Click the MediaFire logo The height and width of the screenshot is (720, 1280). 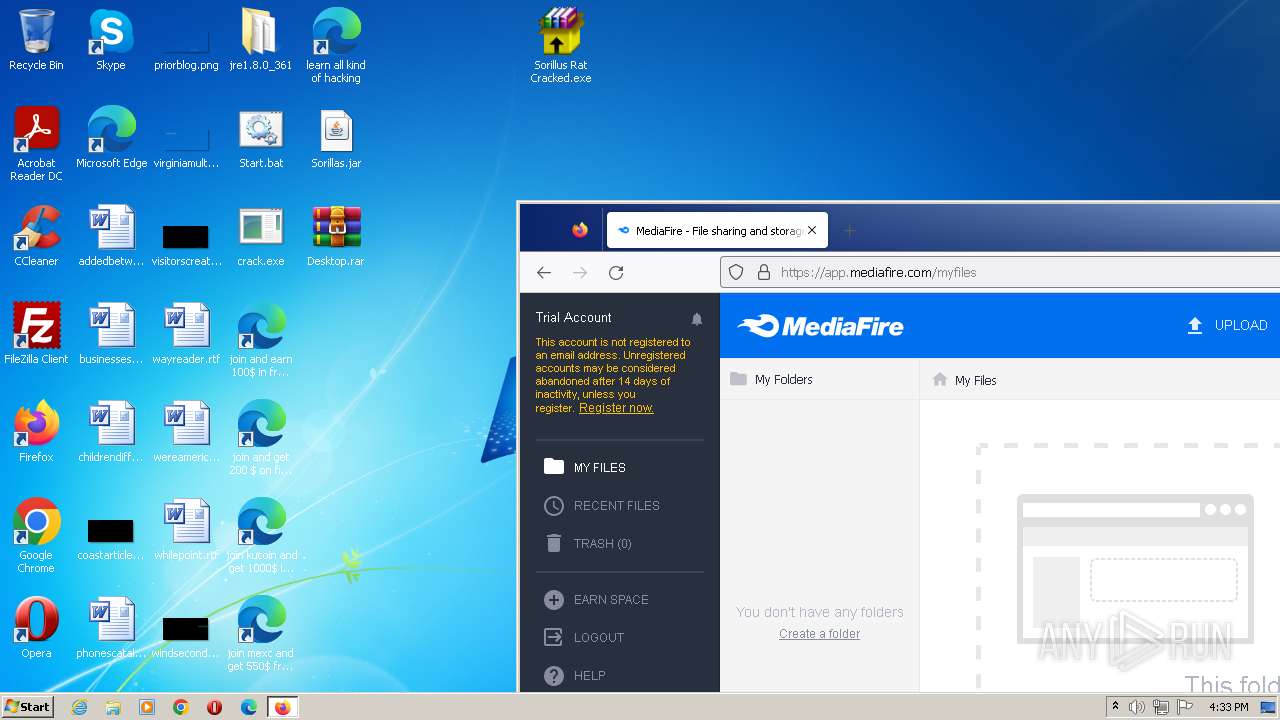pos(820,326)
